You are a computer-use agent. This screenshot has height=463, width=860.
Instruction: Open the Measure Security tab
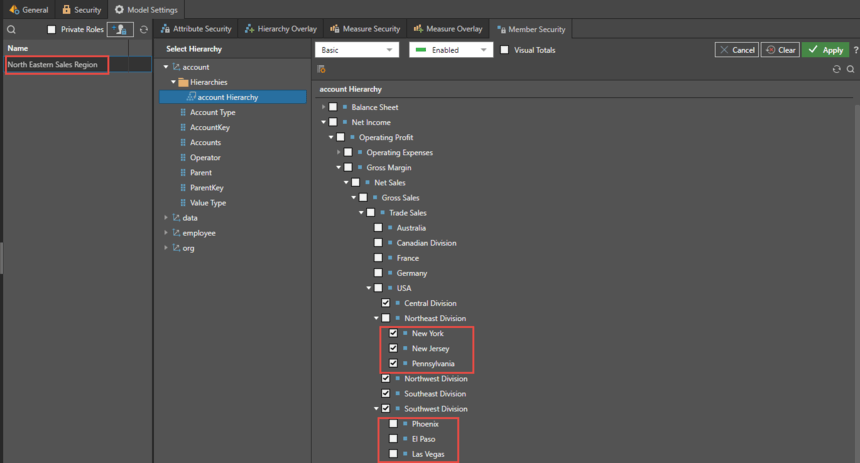tap(365, 29)
